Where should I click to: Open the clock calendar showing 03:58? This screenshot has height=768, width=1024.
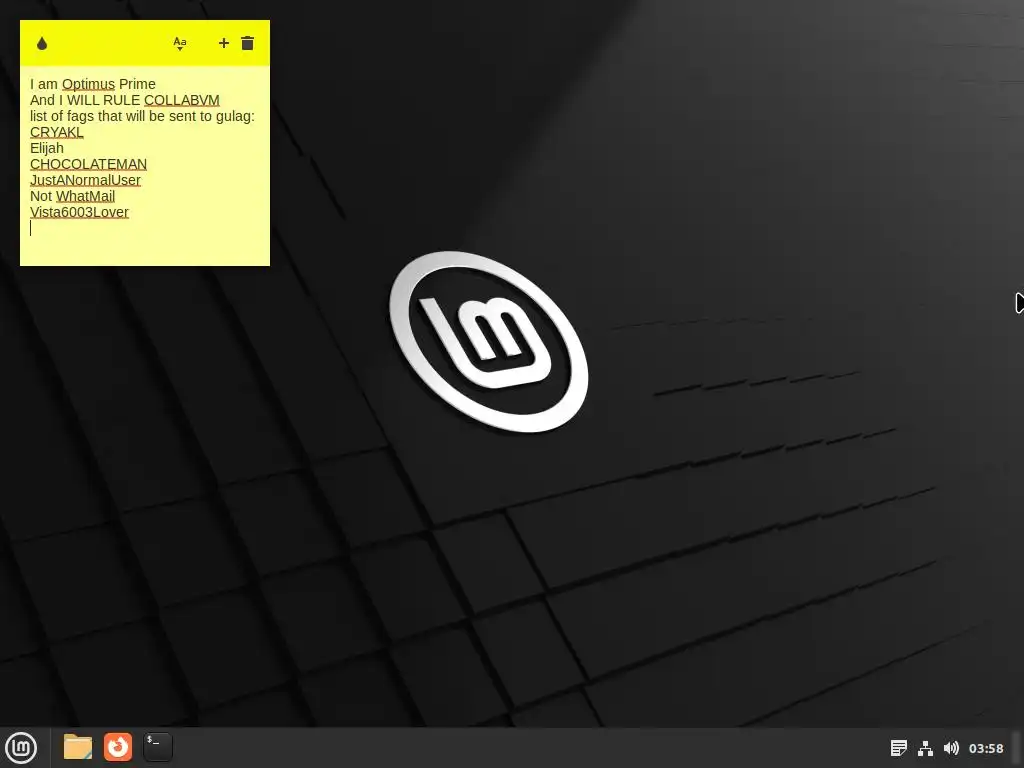(986, 748)
